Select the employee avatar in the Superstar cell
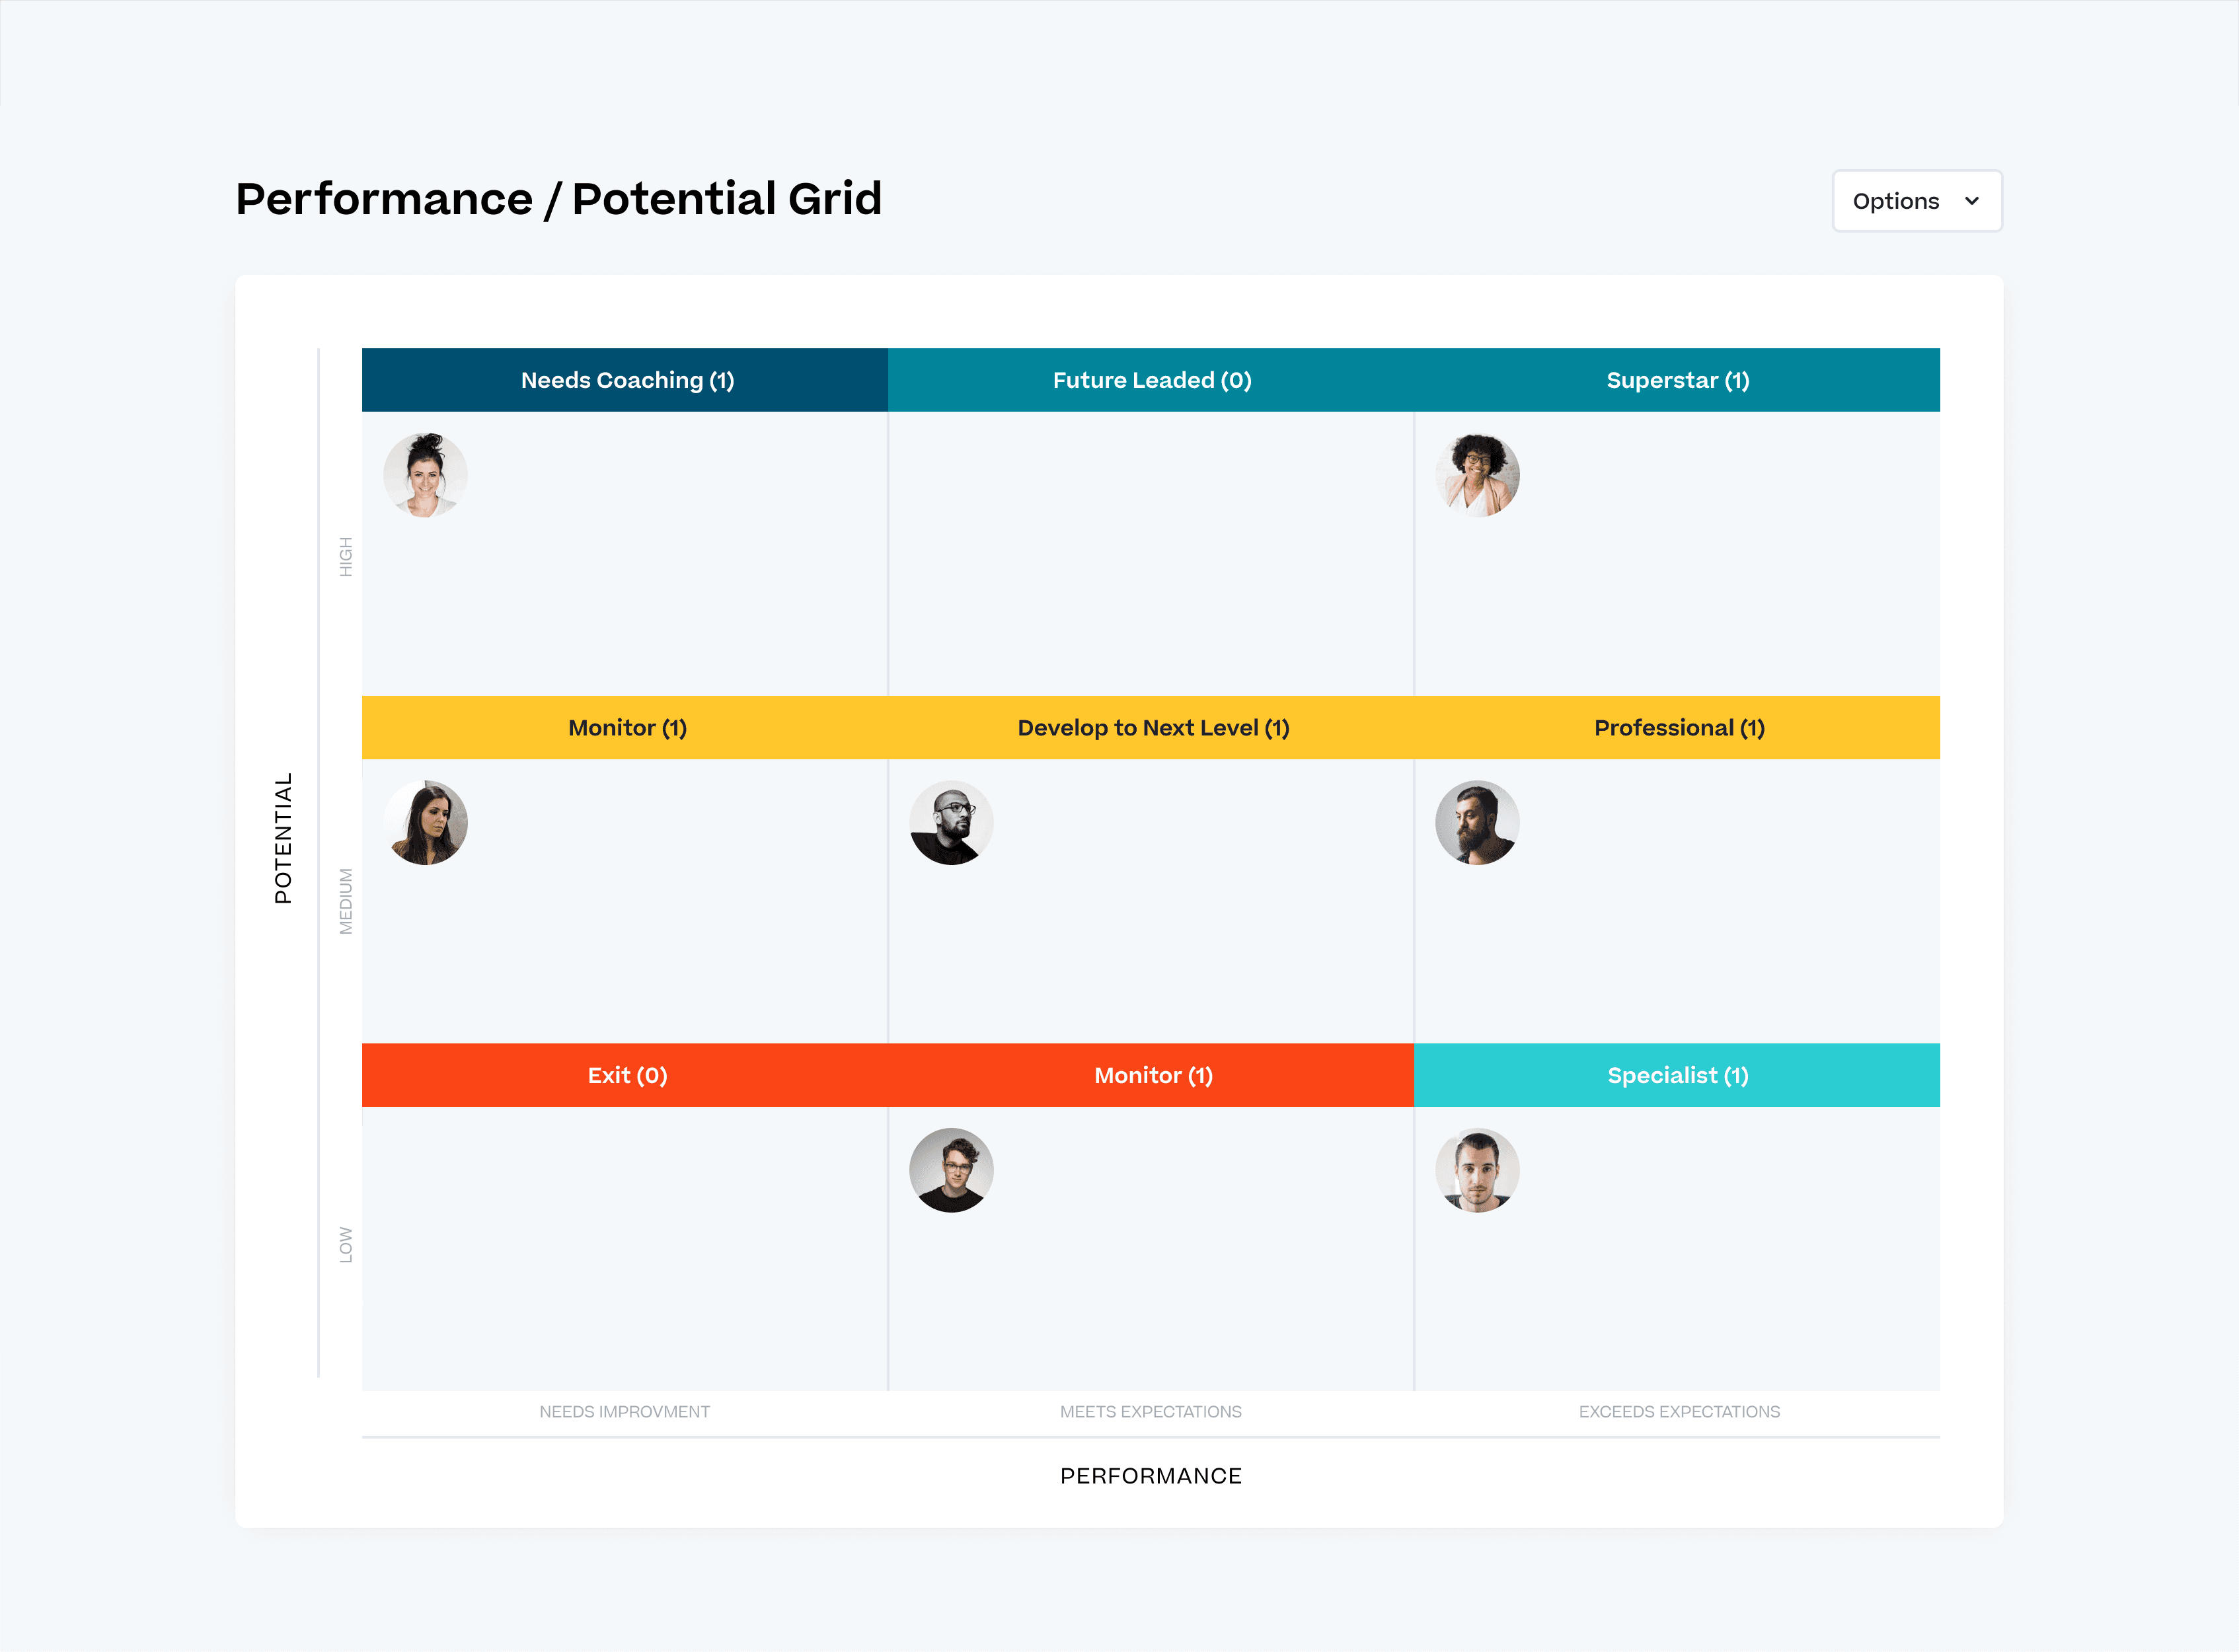The width and height of the screenshot is (2239, 1652). point(1477,475)
